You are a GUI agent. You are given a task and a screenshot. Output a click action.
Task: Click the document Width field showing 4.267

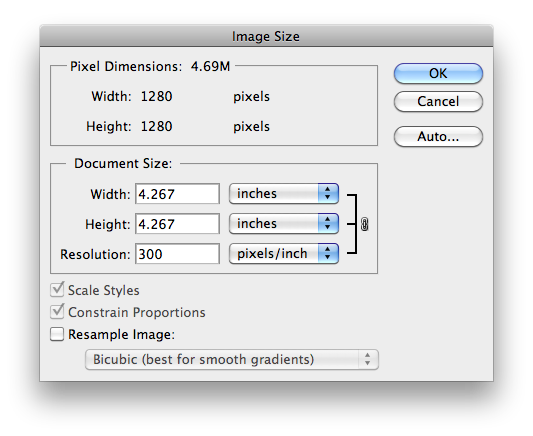pyautogui.click(x=177, y=194)
